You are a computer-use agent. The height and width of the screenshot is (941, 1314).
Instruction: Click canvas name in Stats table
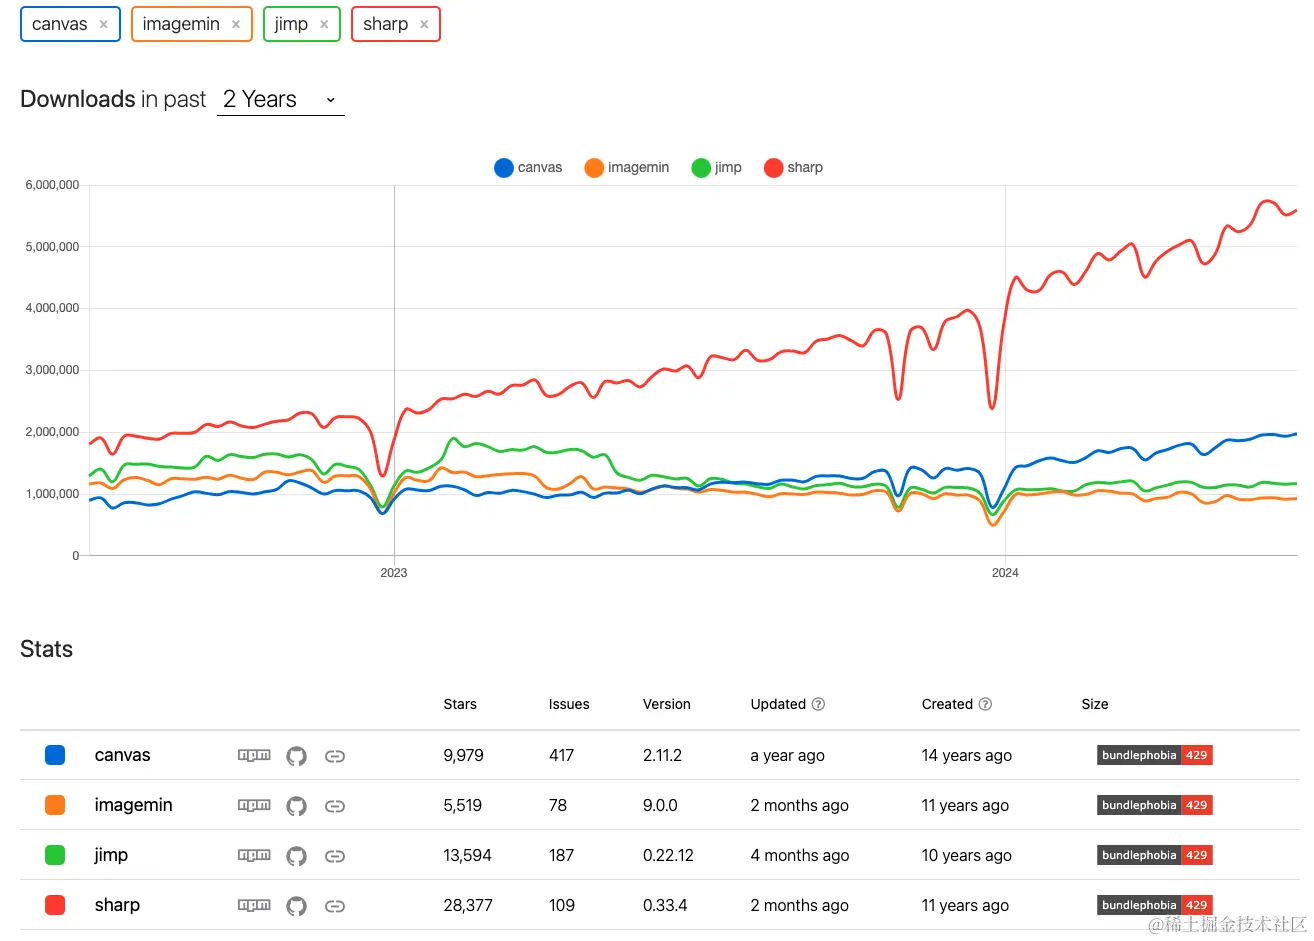pyautogui.click(x=122, y=755)
